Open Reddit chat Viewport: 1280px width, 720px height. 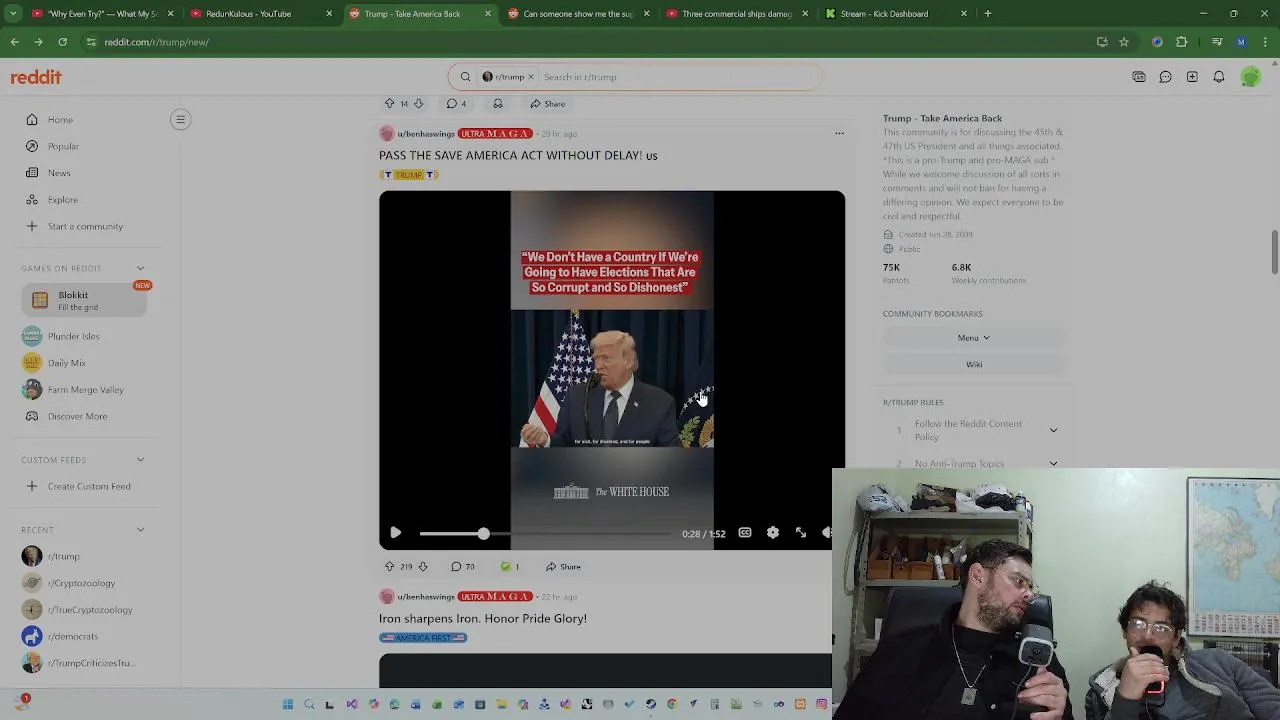1165,77
